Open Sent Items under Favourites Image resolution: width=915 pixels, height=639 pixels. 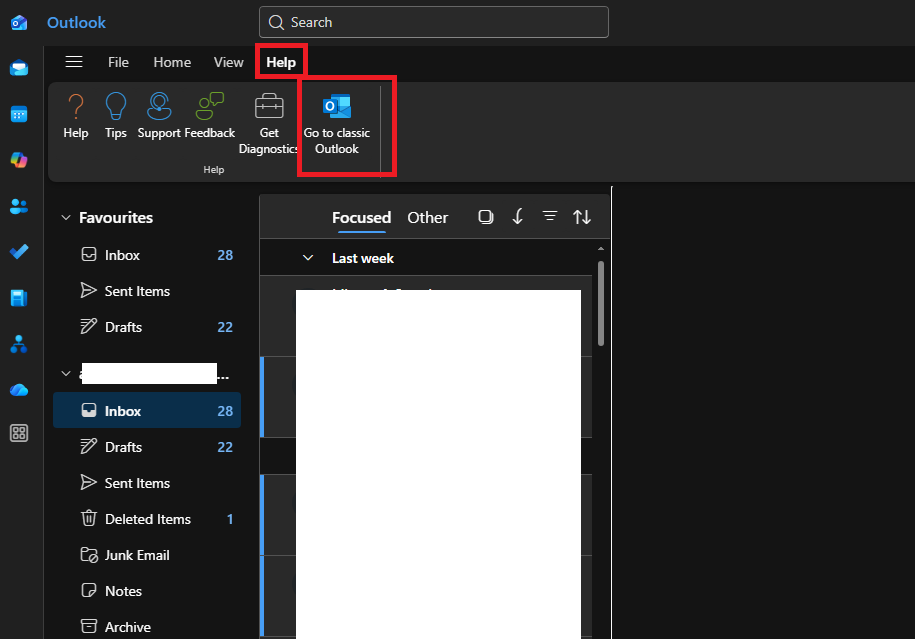147,291
